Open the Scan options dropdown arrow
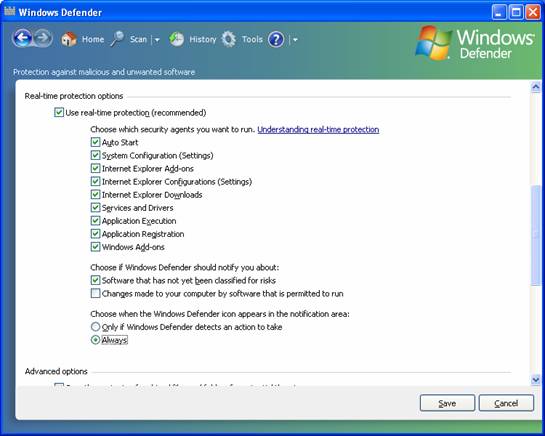 157,40
